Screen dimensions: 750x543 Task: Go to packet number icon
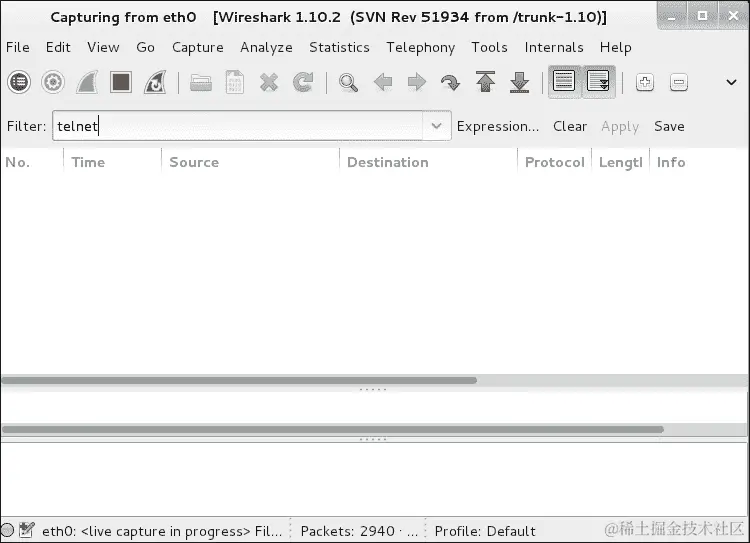(x=451, y=82)
